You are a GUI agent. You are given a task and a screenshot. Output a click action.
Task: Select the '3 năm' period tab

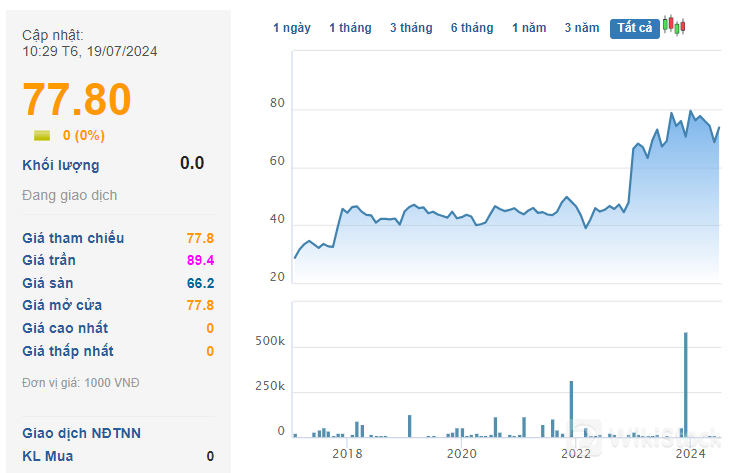581,28
